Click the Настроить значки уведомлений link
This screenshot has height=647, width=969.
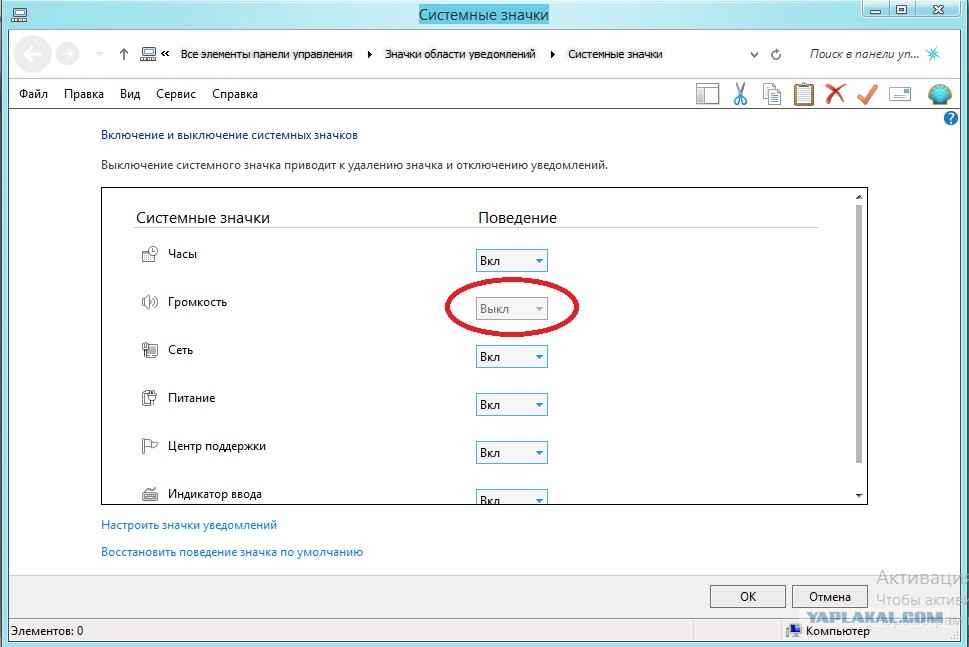pyautogui.click(x=189, y=525)
